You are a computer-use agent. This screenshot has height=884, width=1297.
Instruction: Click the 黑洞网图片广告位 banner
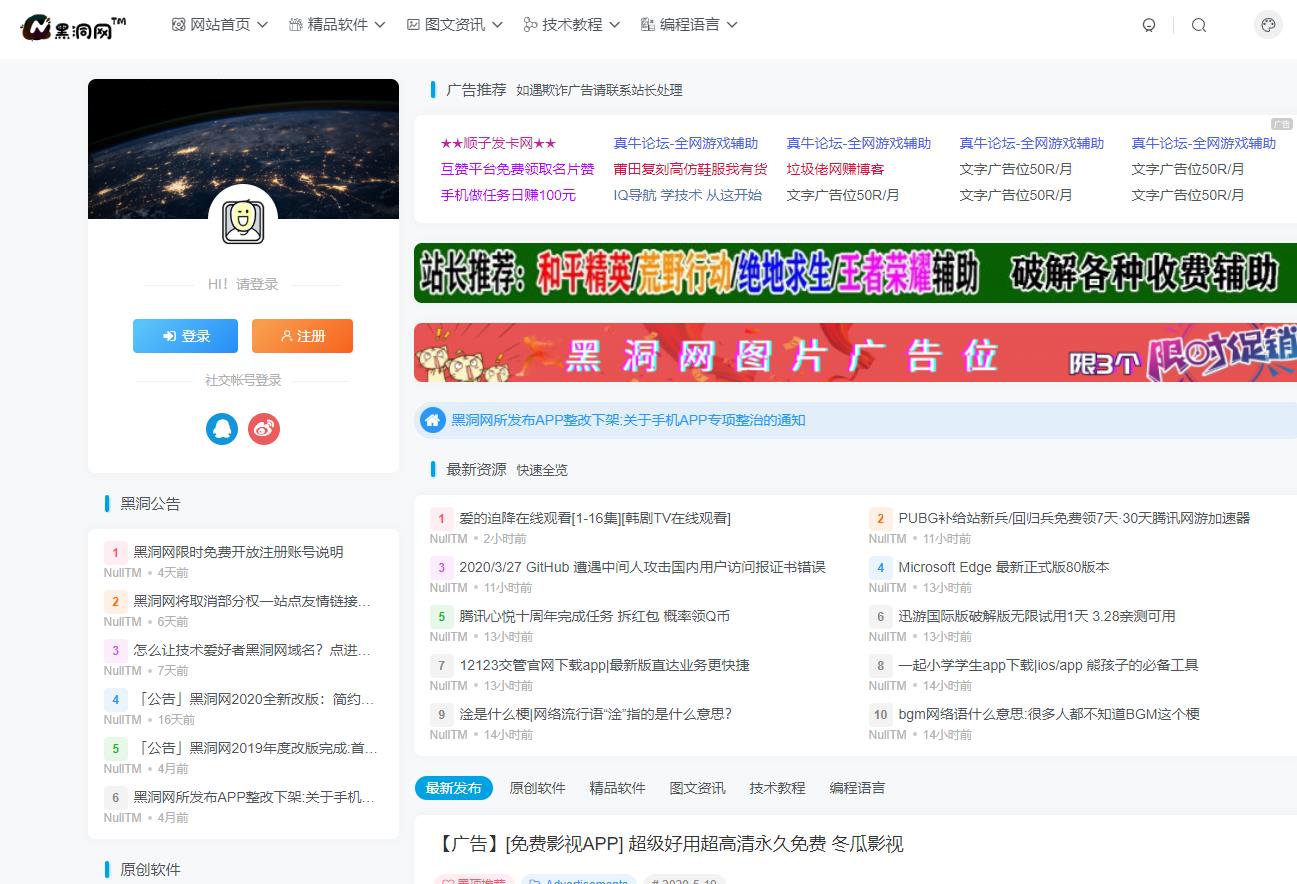coord(856,352)
